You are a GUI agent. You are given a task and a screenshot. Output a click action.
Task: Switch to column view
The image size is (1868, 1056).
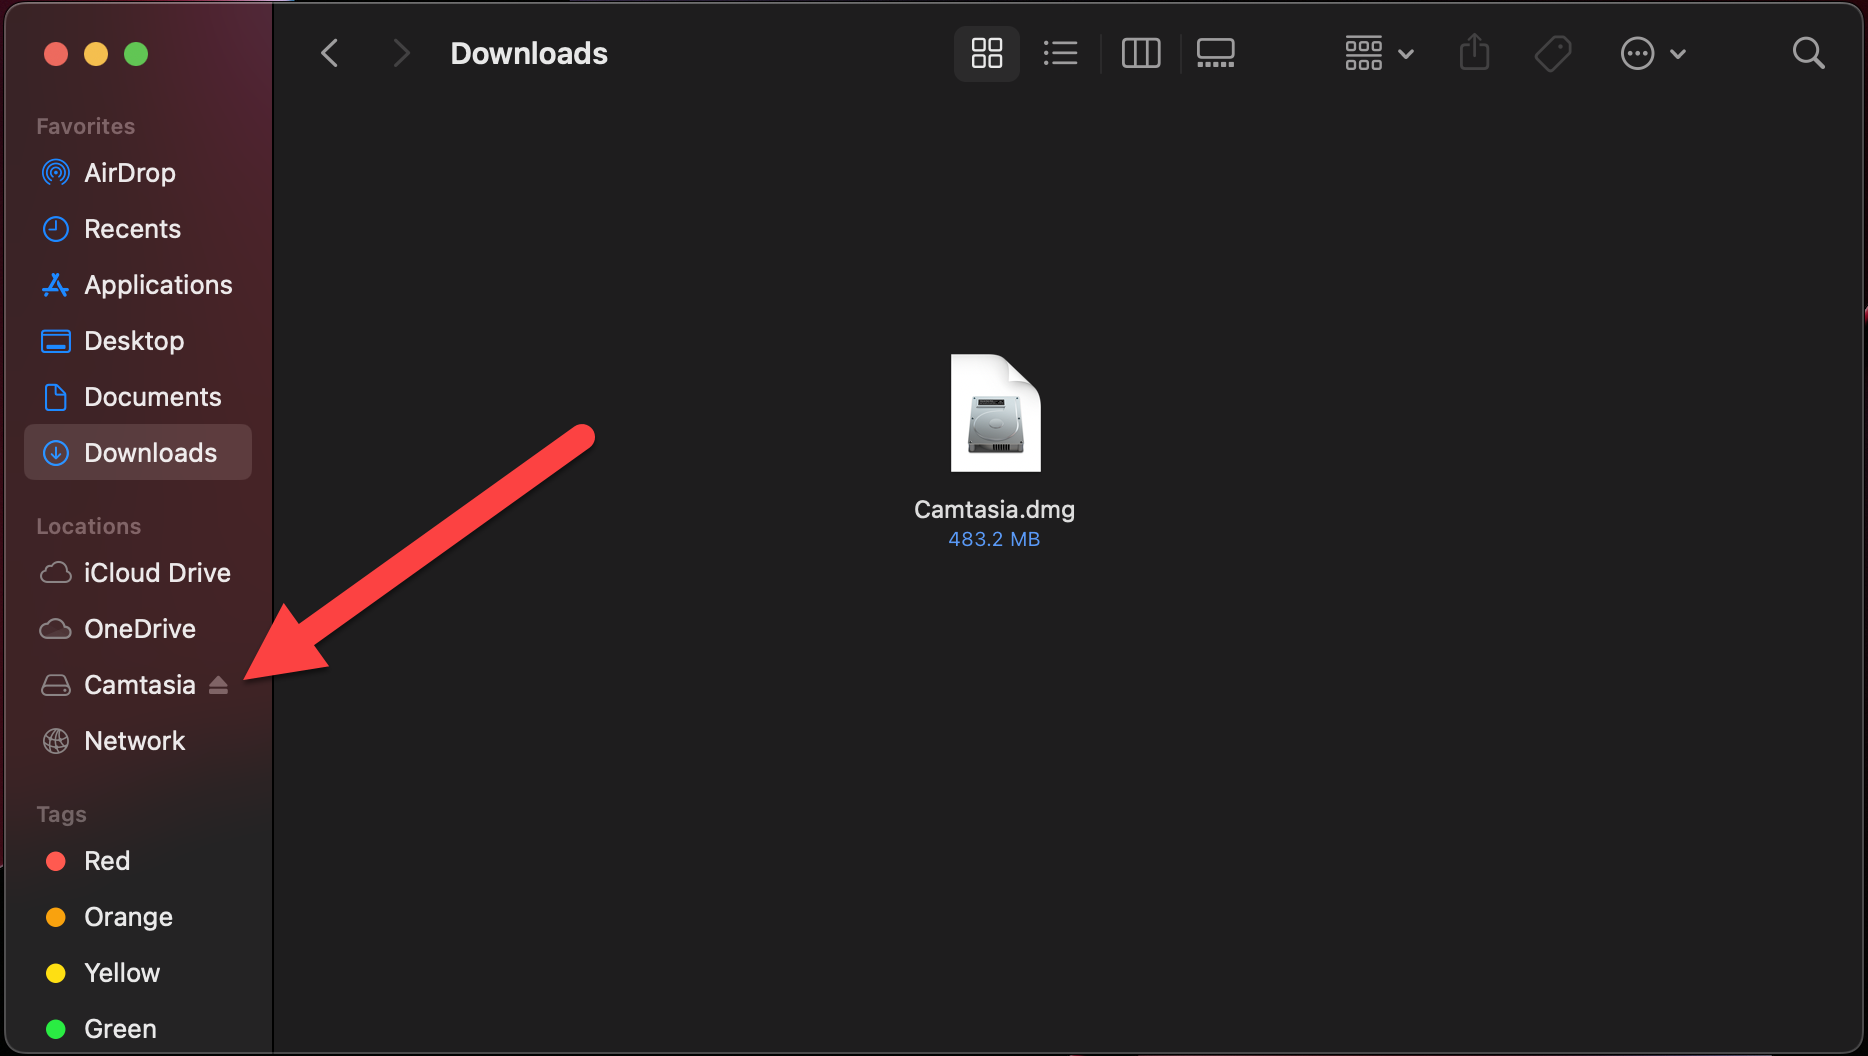(1140, 53)
